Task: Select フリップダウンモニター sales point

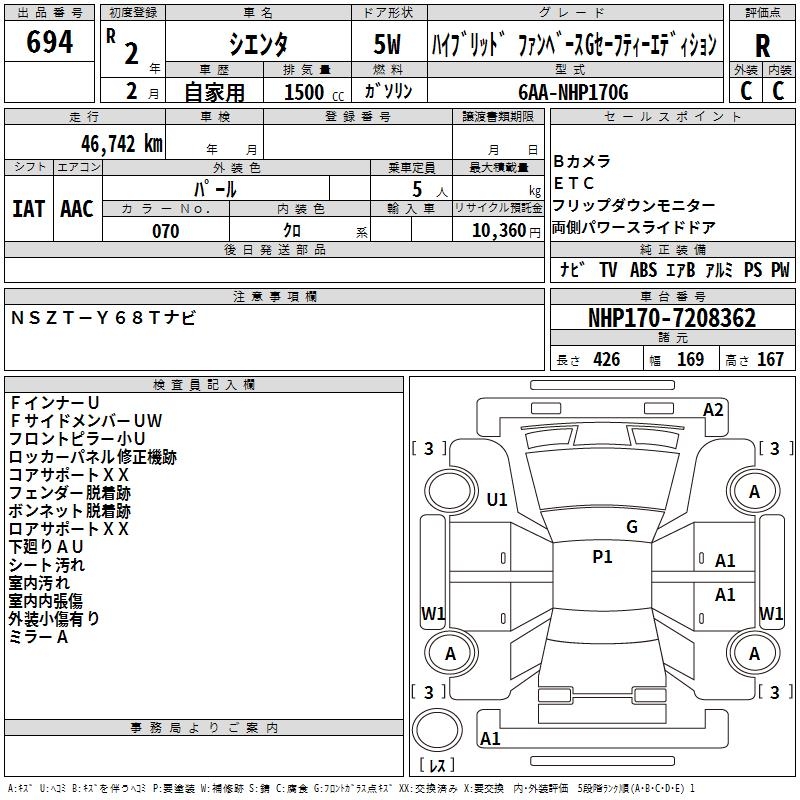Action: [x=634, y=205]
